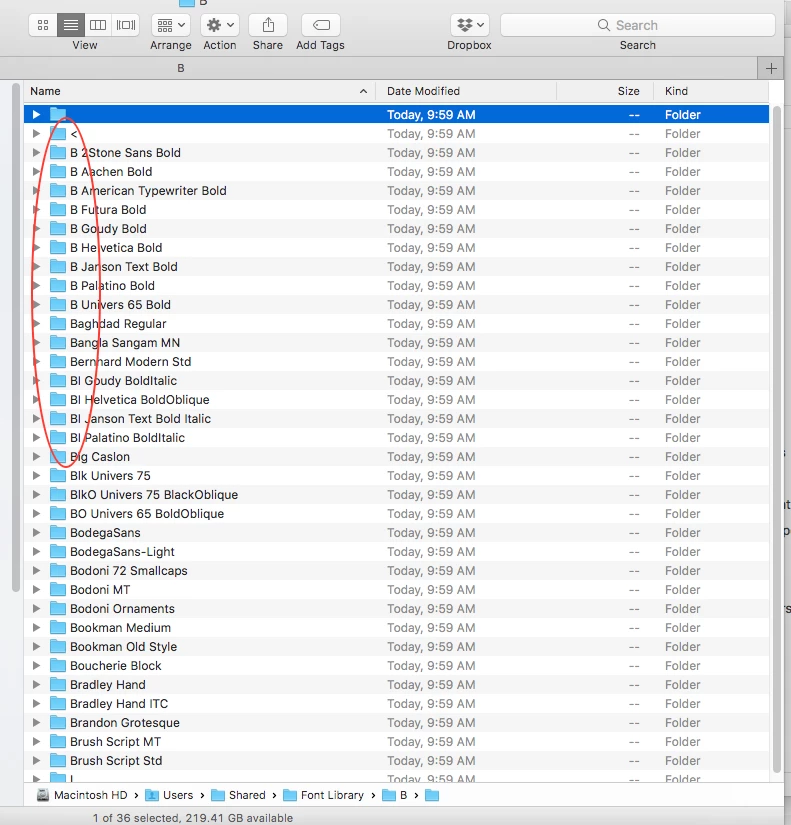Select Bradley Hand ITC folder icon
The height and width of the screenshot is (825, 791).
click(58, 703)
